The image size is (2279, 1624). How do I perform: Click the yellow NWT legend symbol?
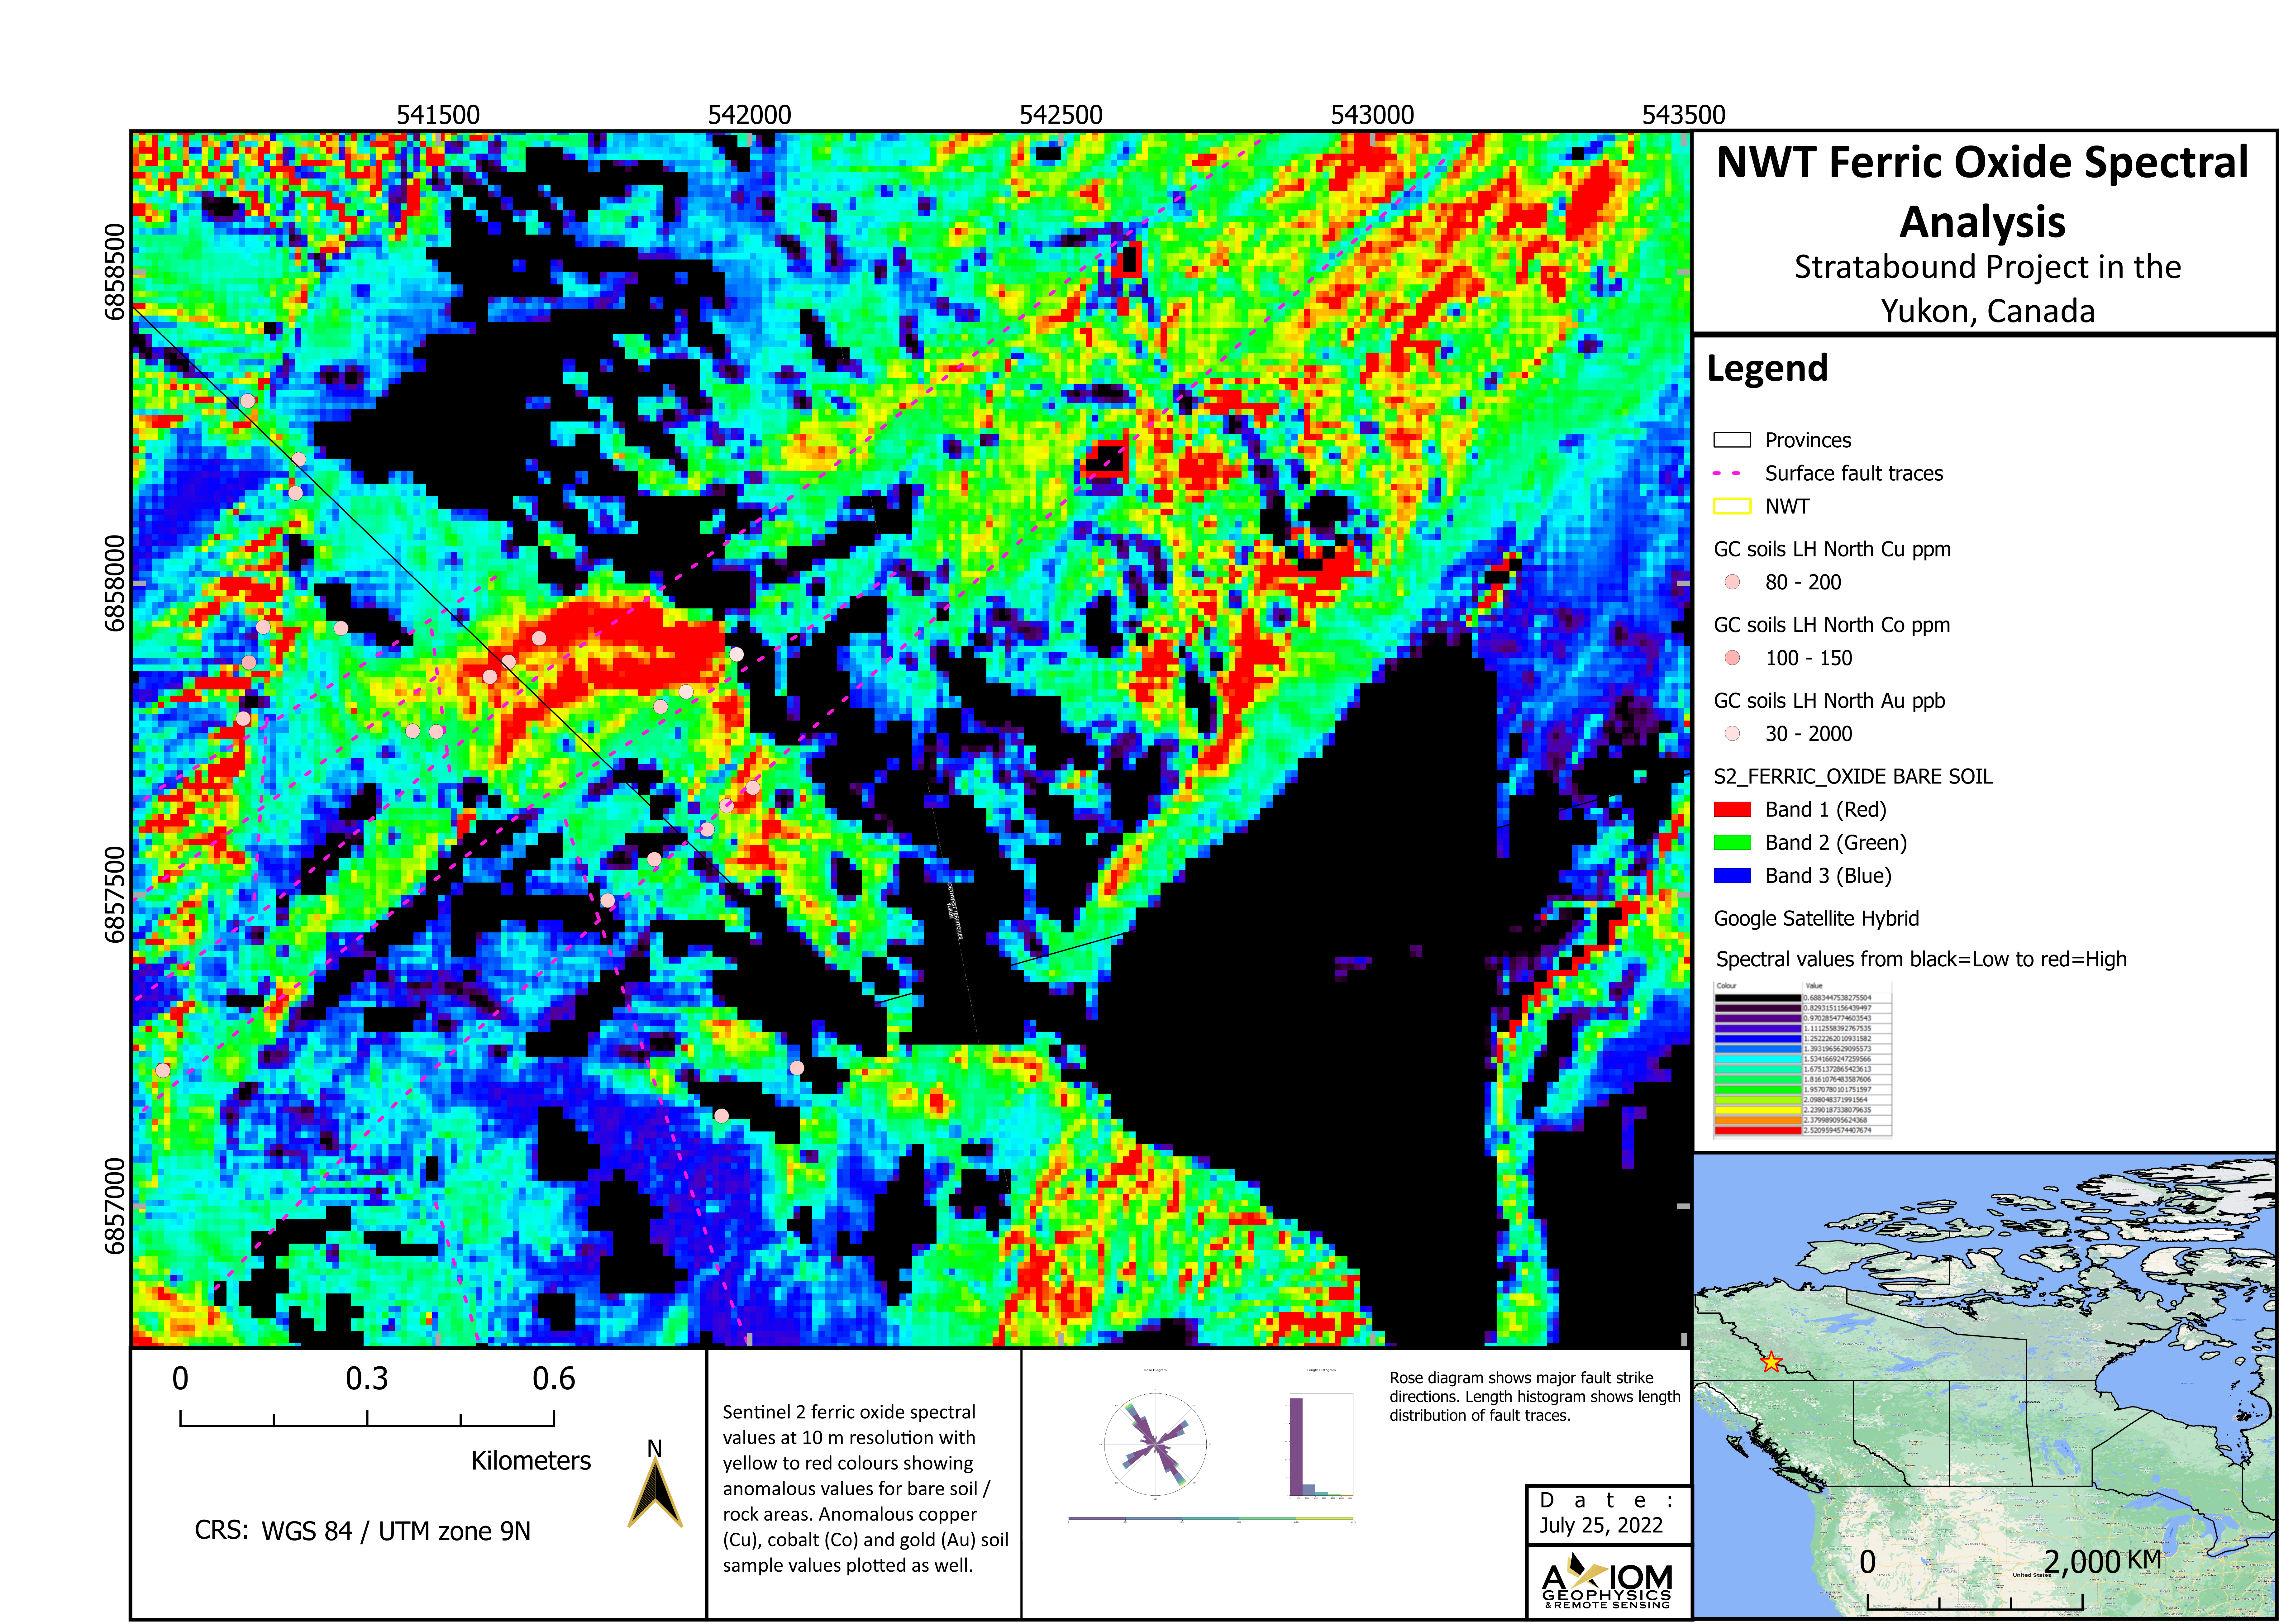(1732, 506)
